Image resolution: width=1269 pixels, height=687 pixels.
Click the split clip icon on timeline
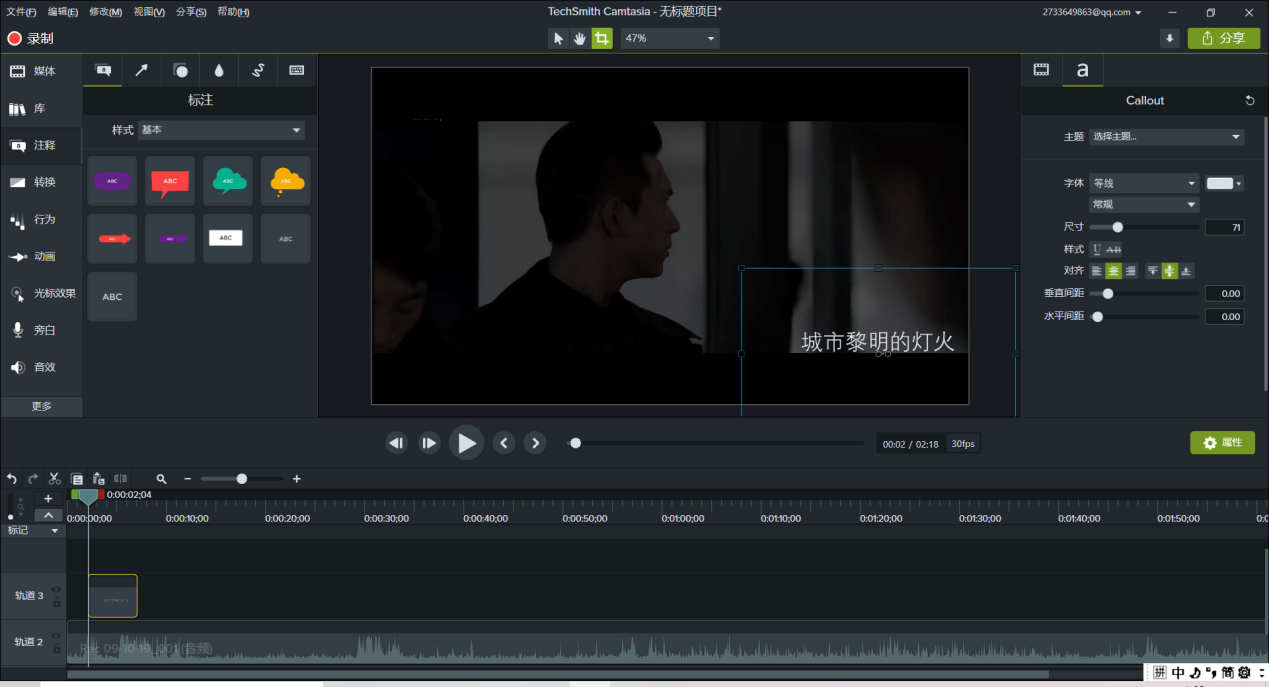pyautogui.click(x=120, y=479)
